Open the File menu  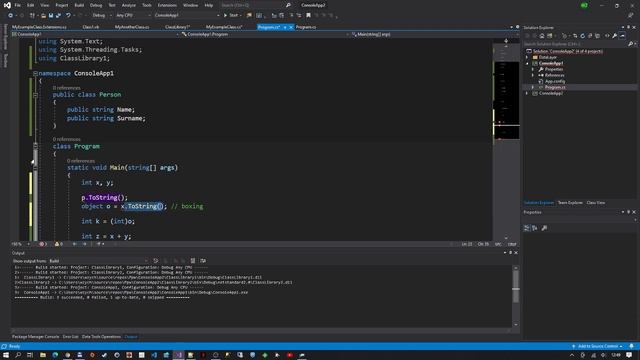click(18, 5)
